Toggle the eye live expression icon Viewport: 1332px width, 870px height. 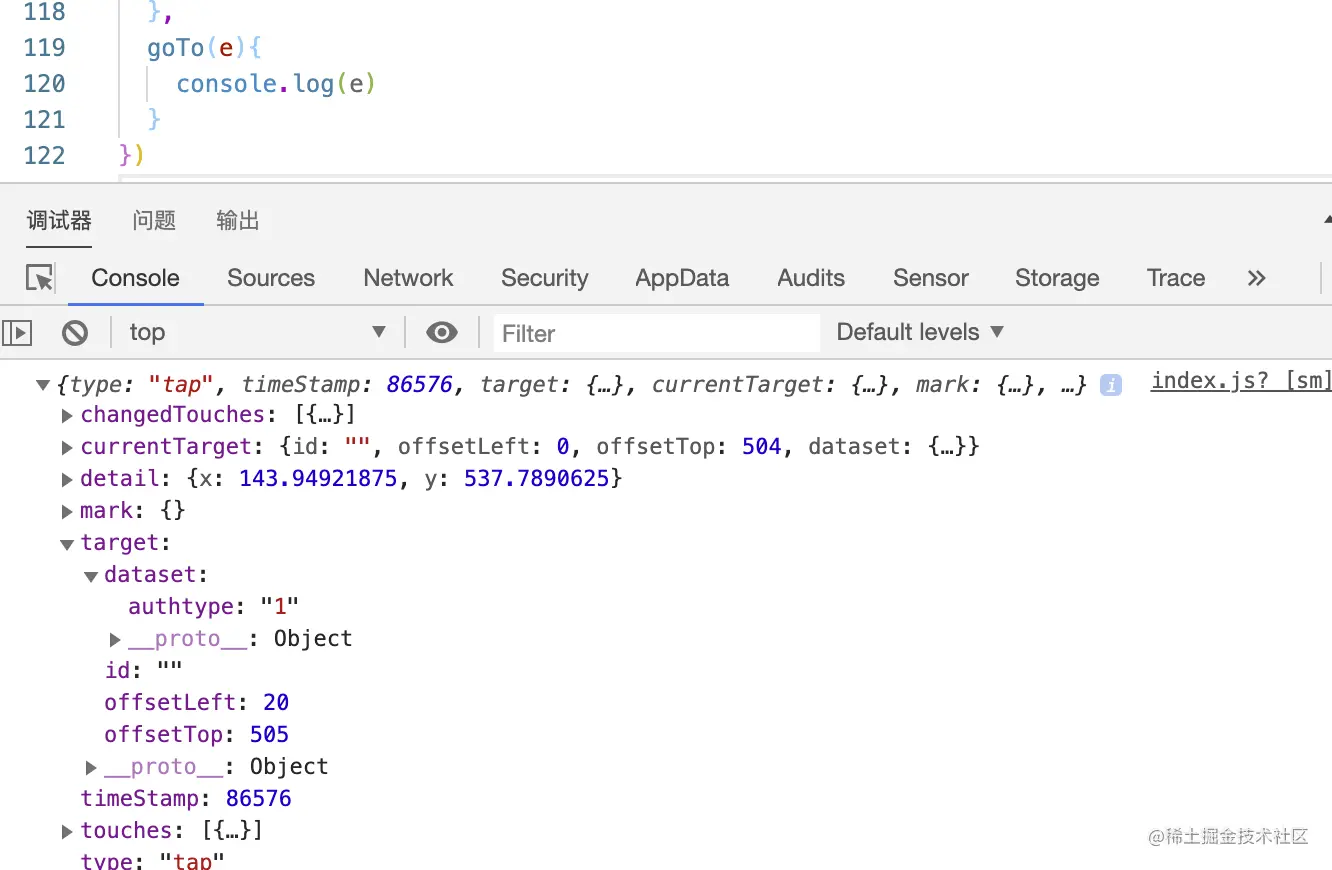coord(442,333)
